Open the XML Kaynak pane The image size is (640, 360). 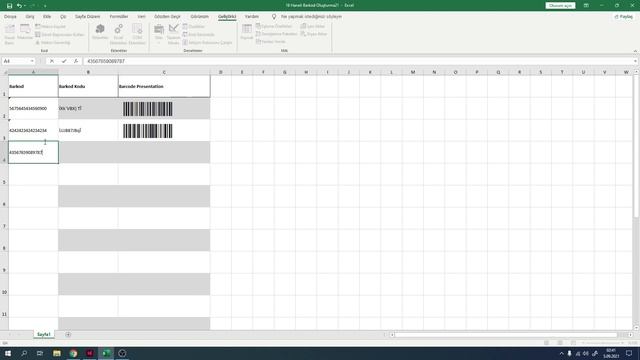[247, 32]
